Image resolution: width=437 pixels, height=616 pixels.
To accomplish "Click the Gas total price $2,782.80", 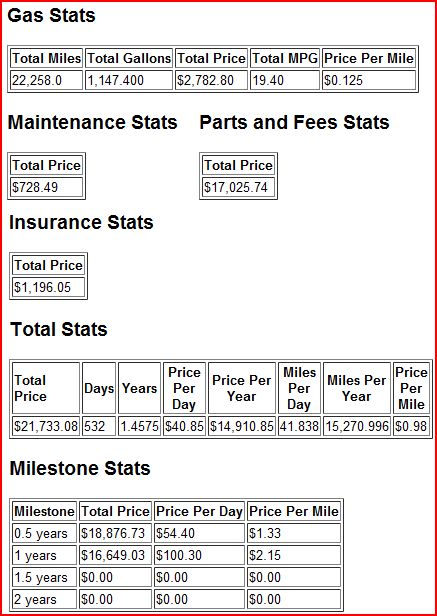I will pyautogui.click(x=211, y=81).
